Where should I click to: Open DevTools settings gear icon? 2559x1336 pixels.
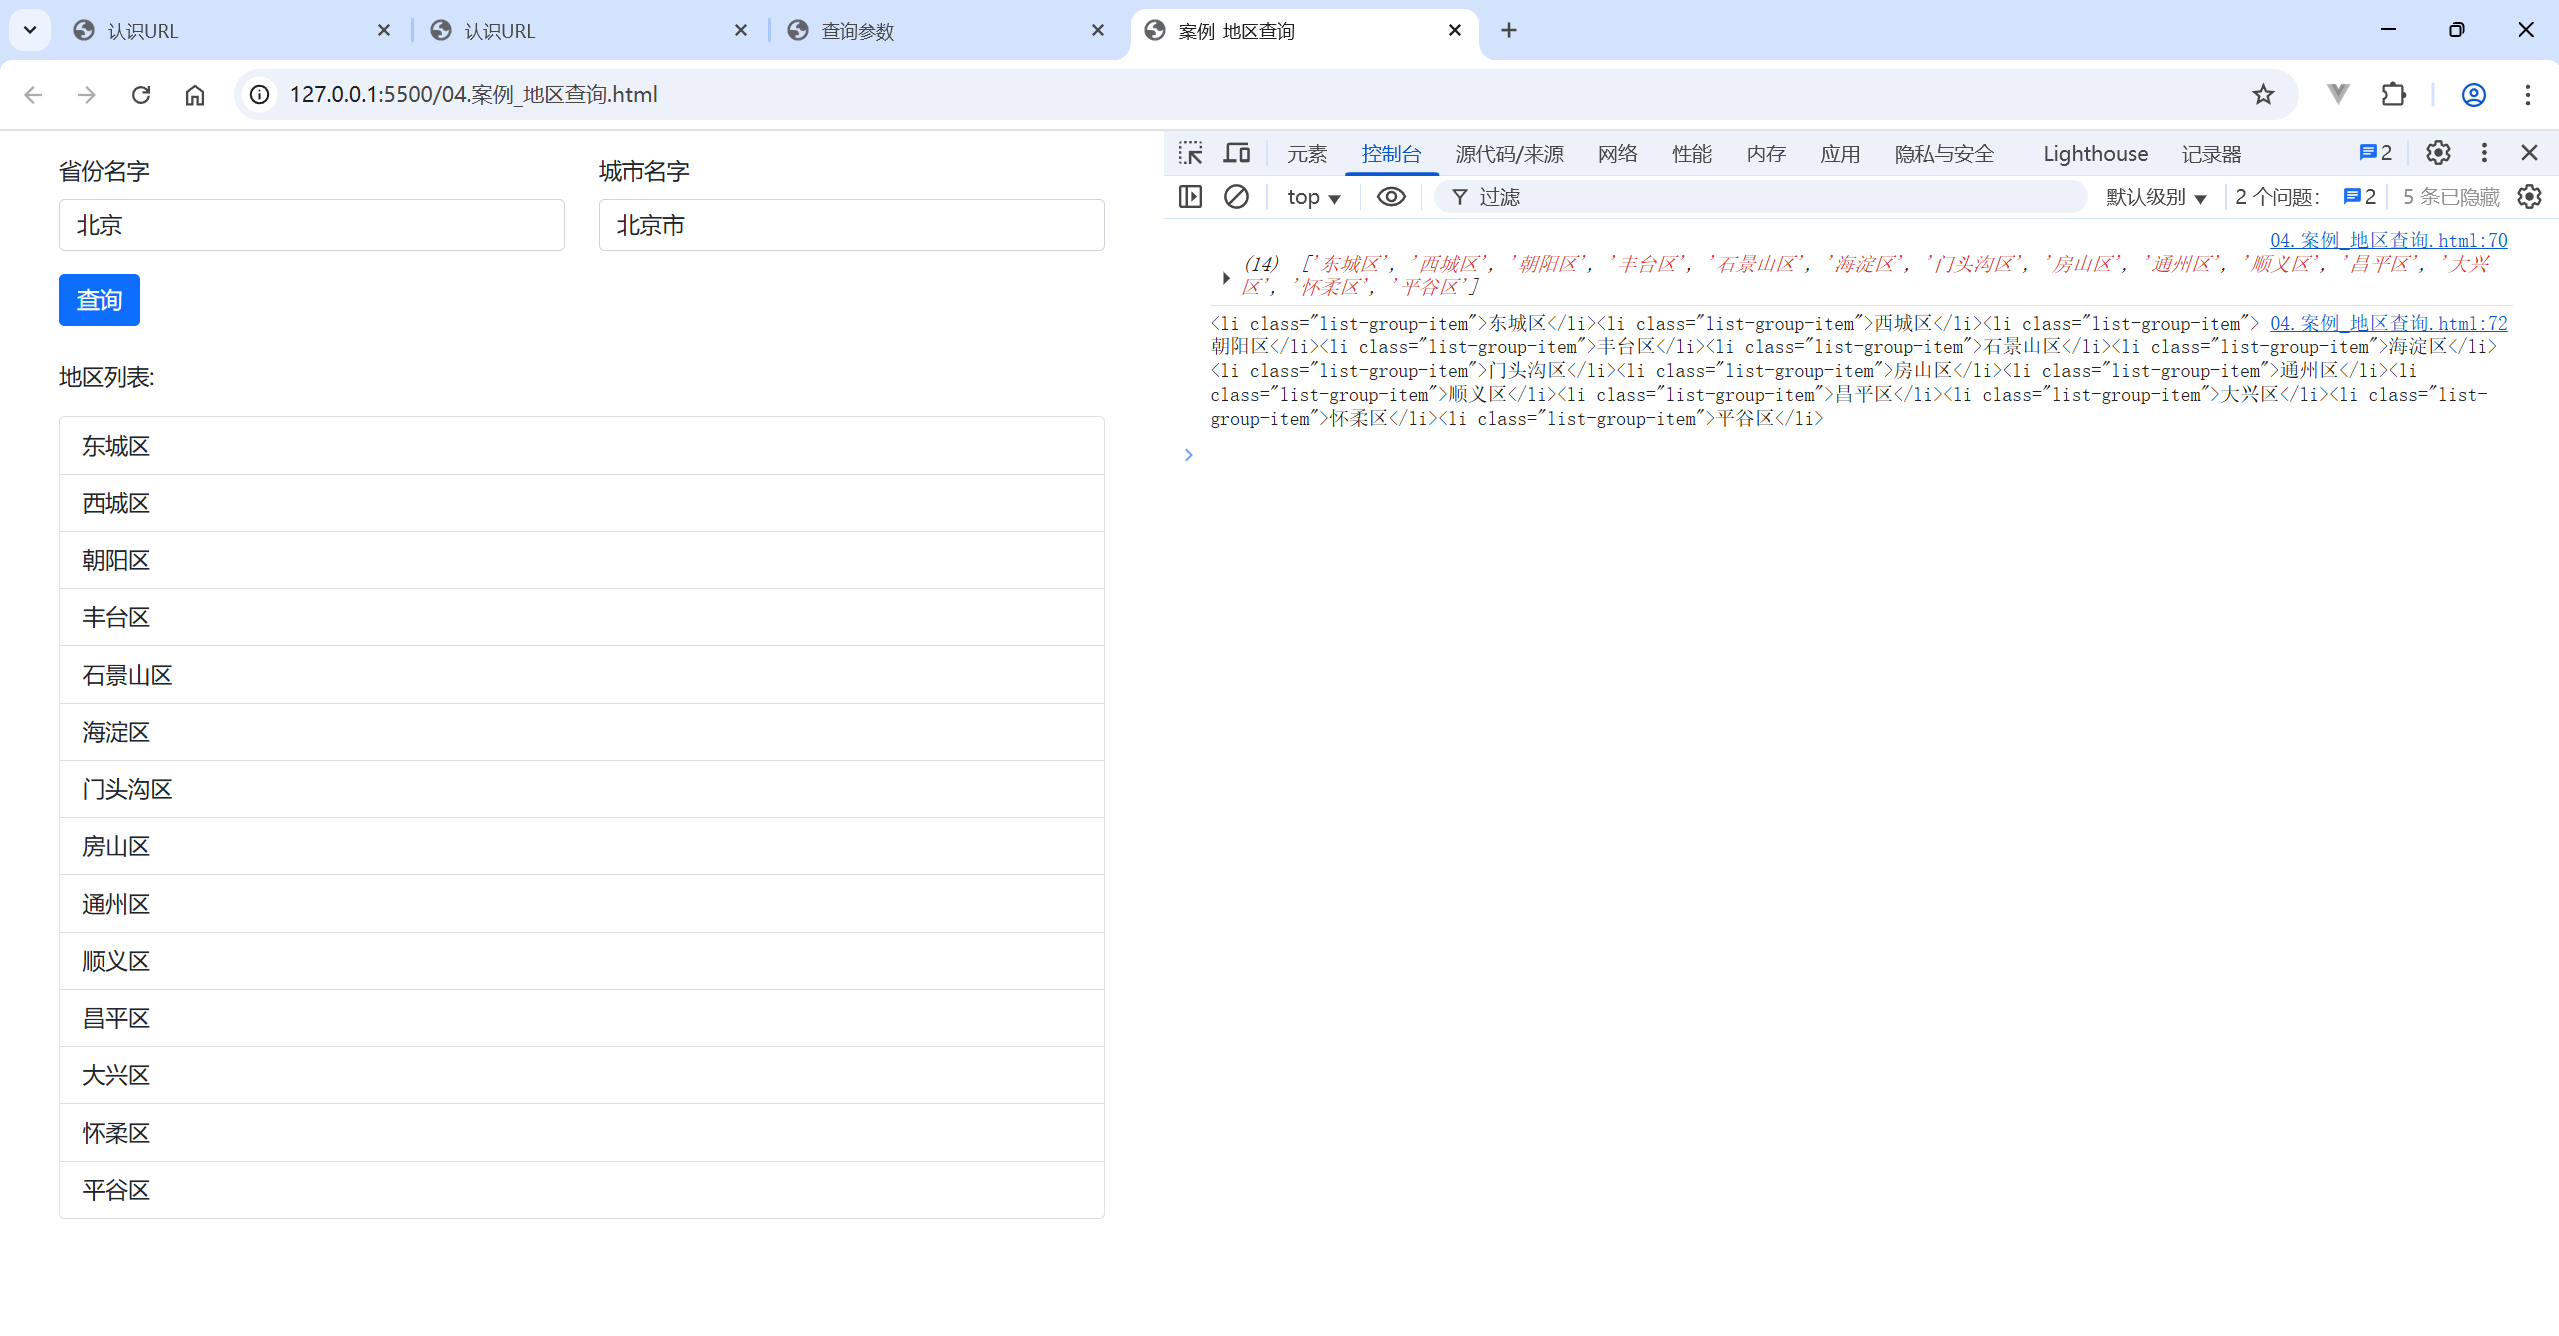[x=2438, y=153]
